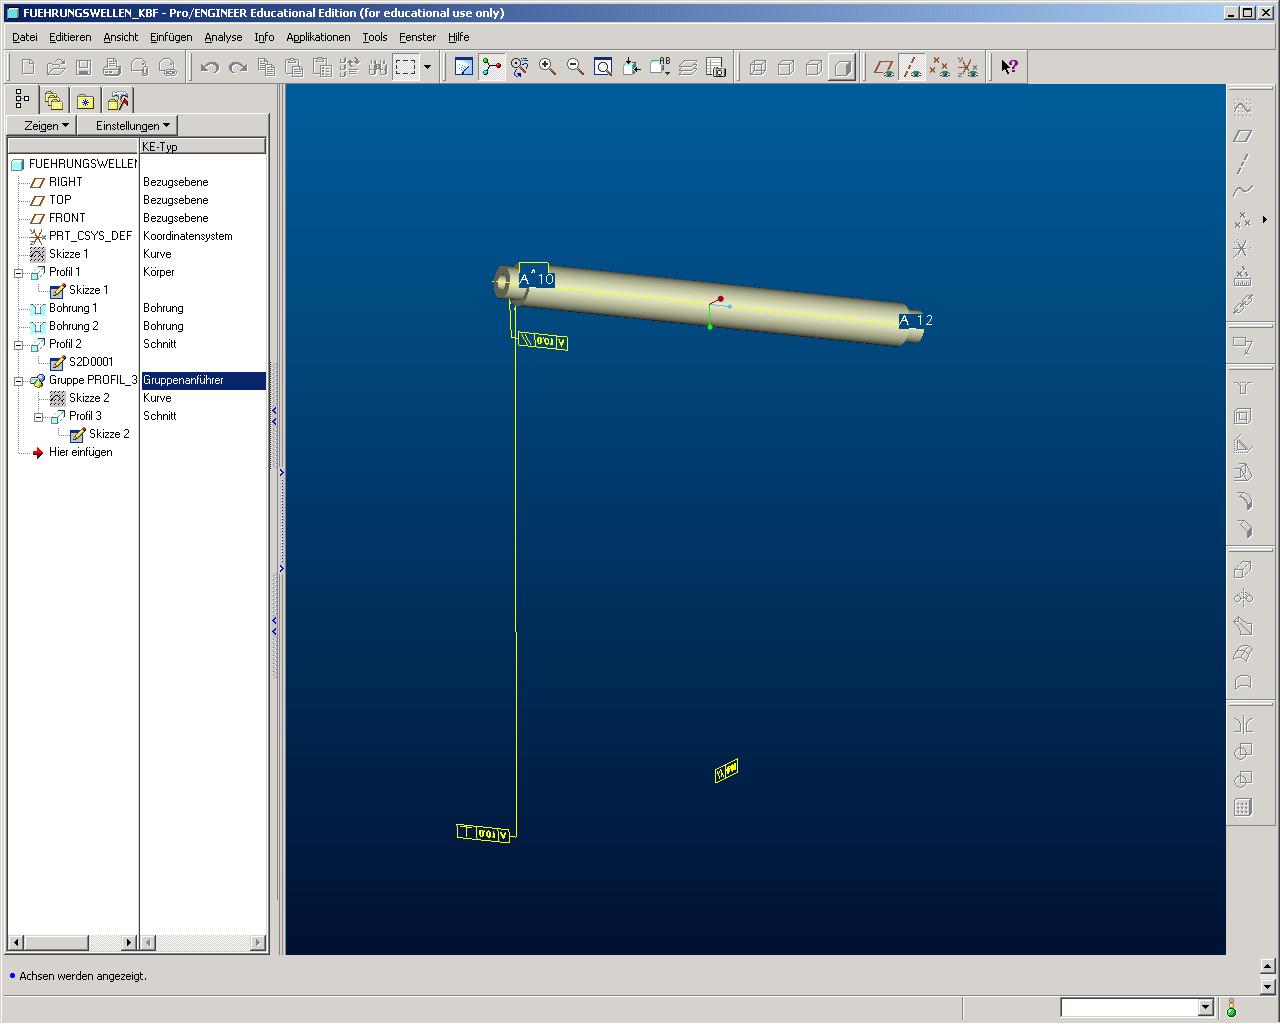Click the Pattern grid icon
This screenshot has width=1280, height=1024.
[x=1243, y=808]
